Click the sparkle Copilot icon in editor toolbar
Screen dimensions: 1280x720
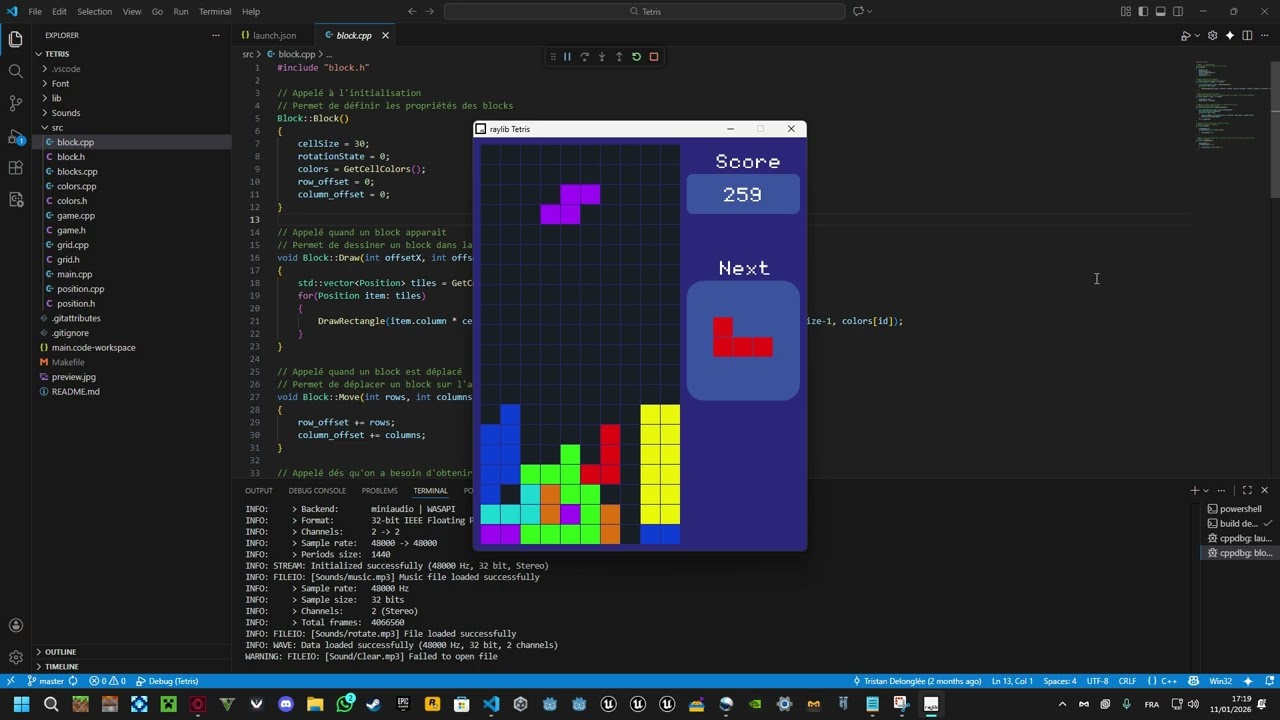coord(1230,36)
